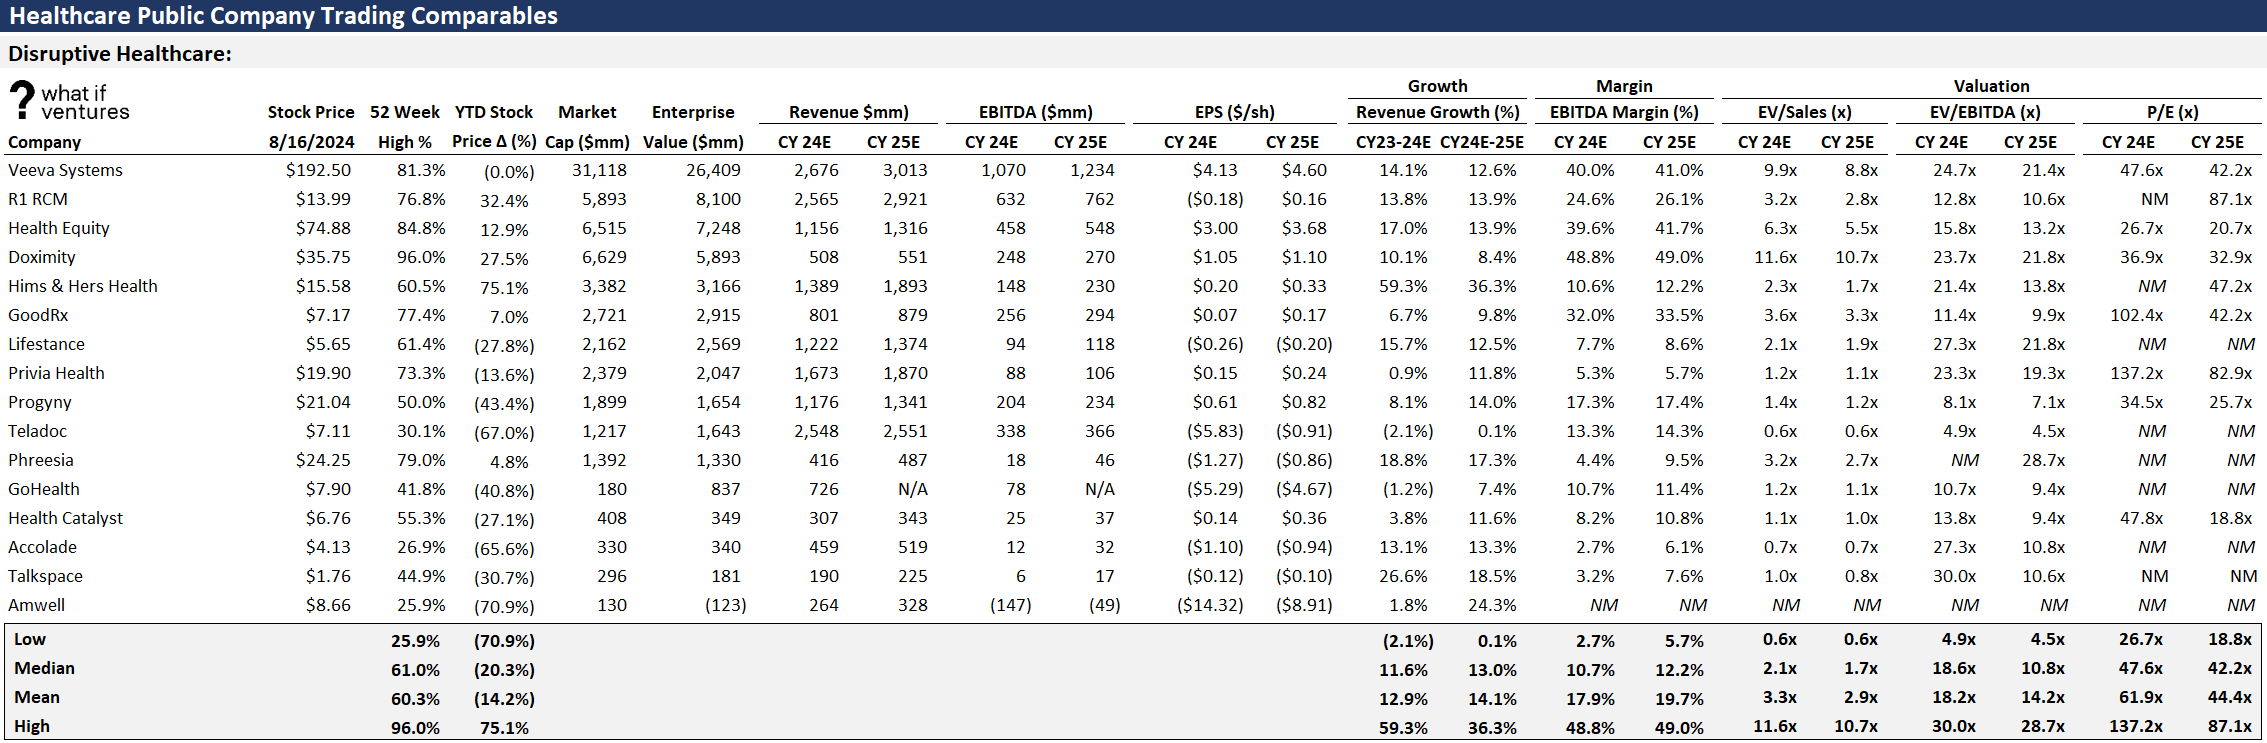Select GoodRx CY 24E P/E 102.4x
2267x743 pixels.
2137,315
